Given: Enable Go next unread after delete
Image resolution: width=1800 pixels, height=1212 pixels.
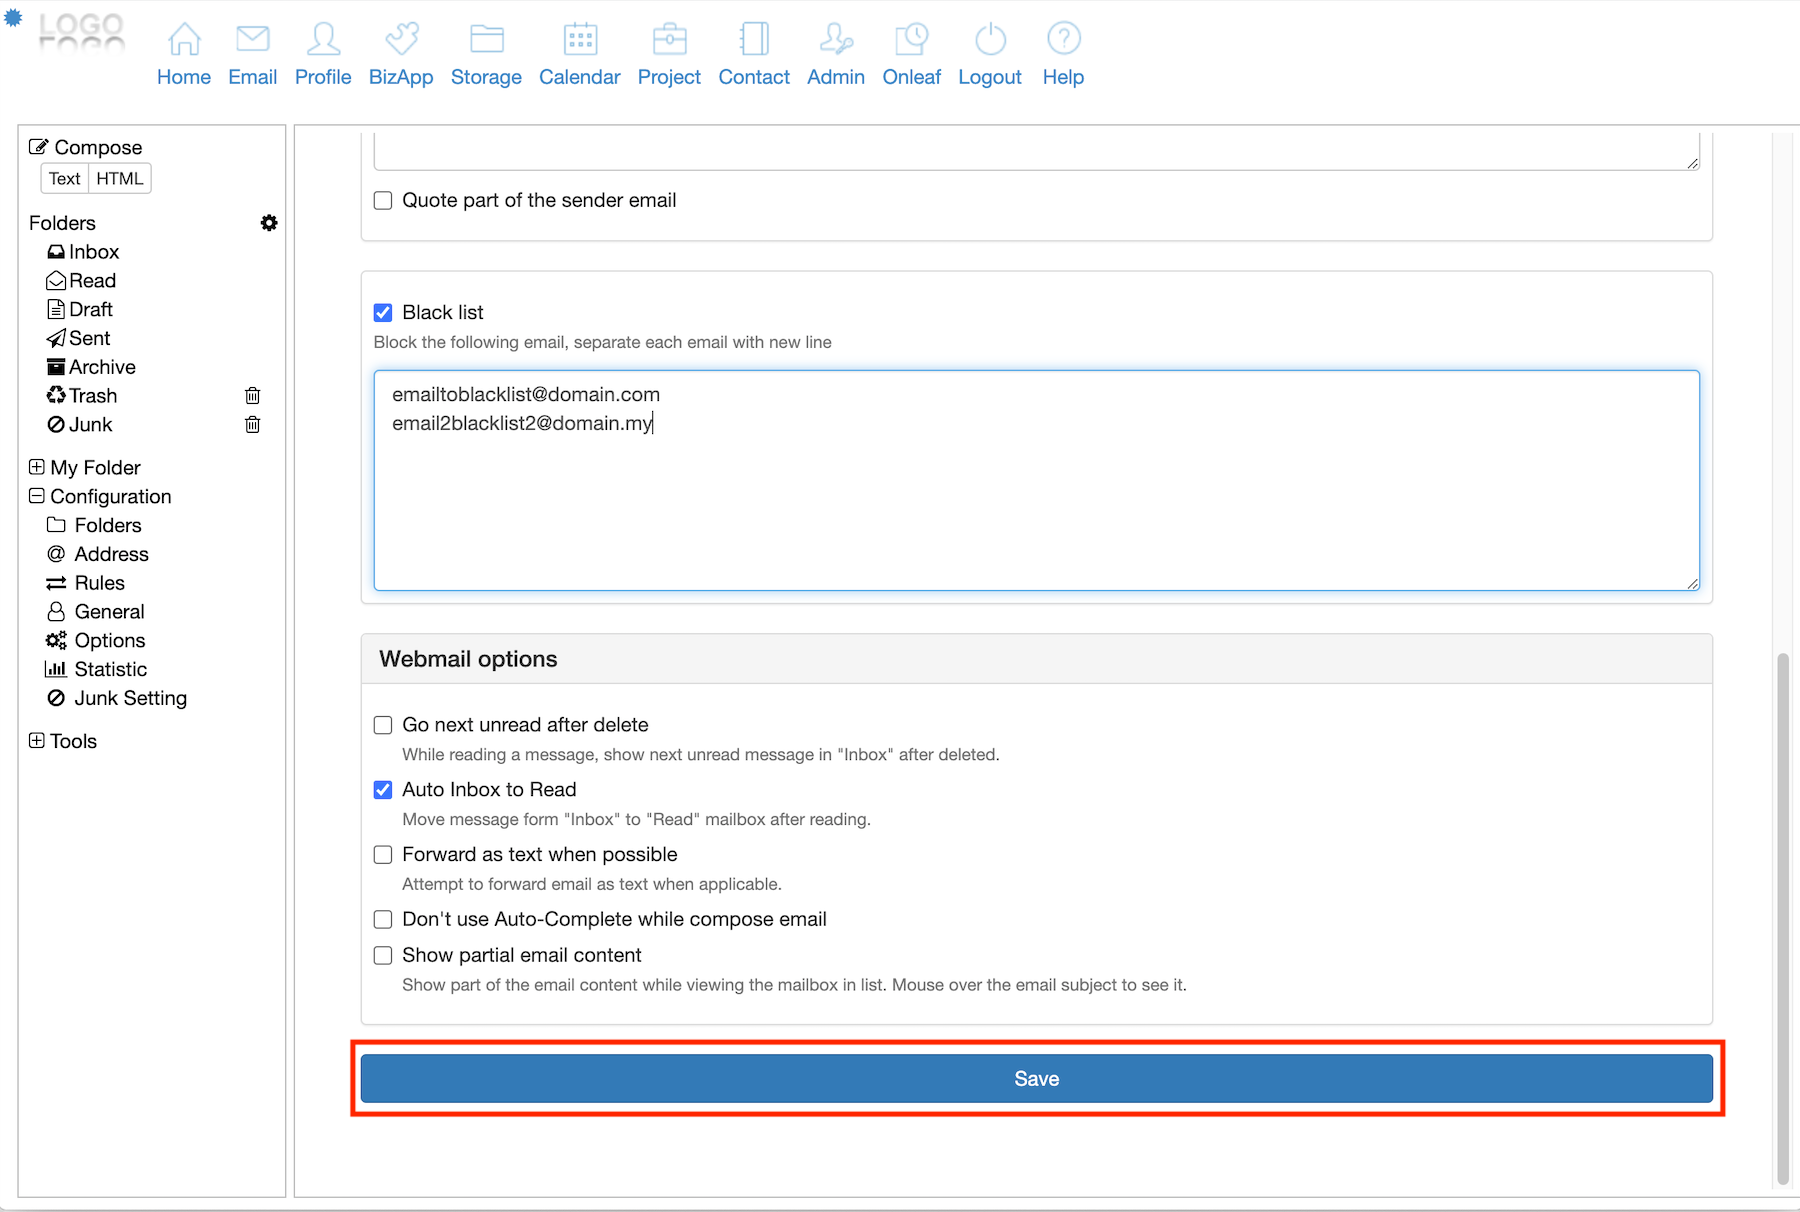Looking at the screenshot, I should click(383, 725).
